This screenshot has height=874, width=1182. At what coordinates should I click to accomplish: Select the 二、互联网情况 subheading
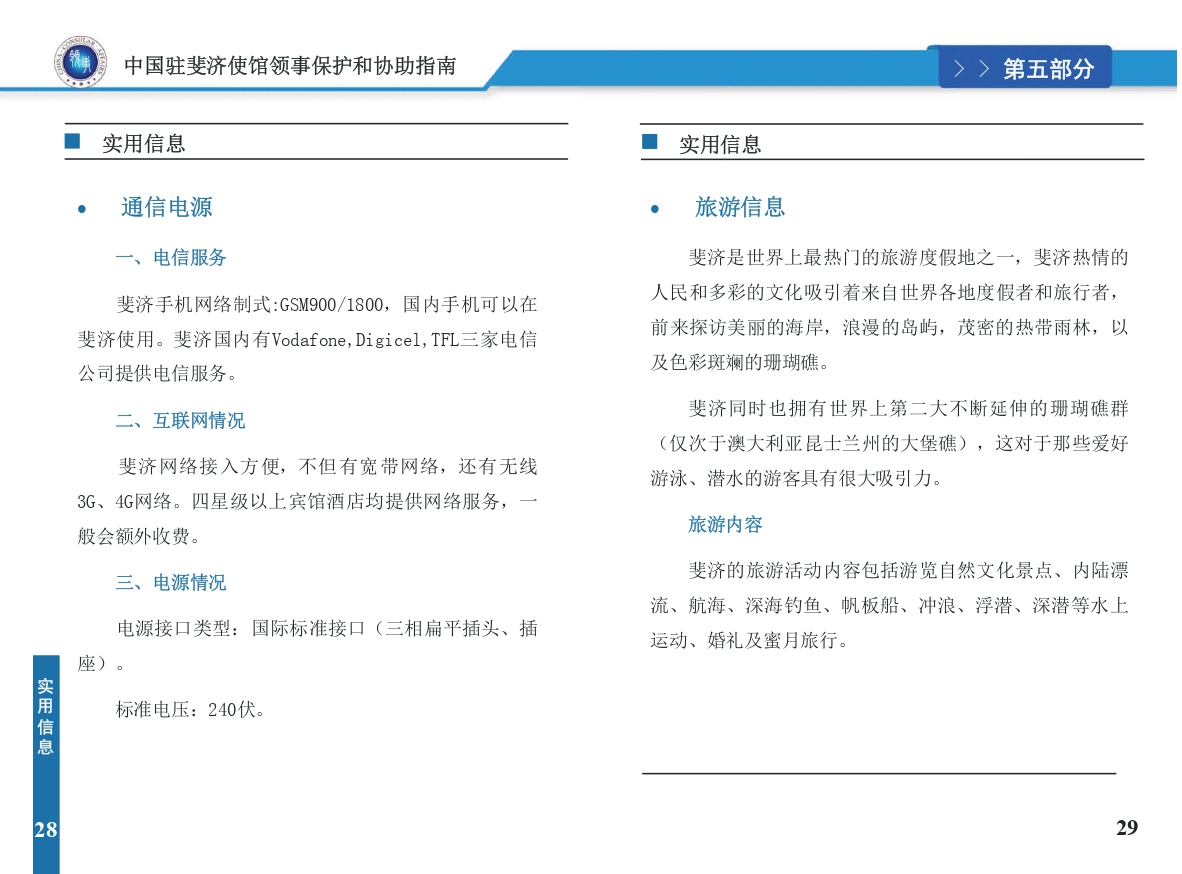(180, 420)
